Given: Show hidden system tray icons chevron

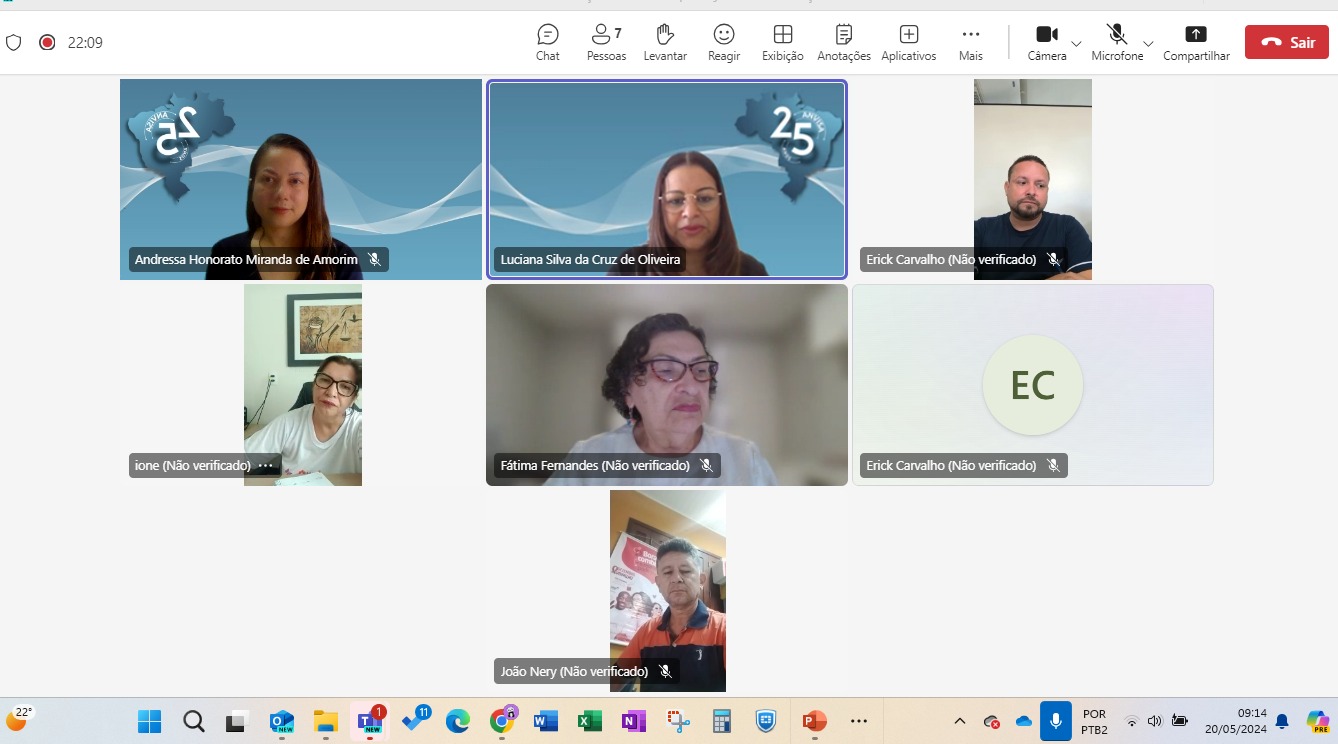Looking at the screenshot, I should [960, 721].
